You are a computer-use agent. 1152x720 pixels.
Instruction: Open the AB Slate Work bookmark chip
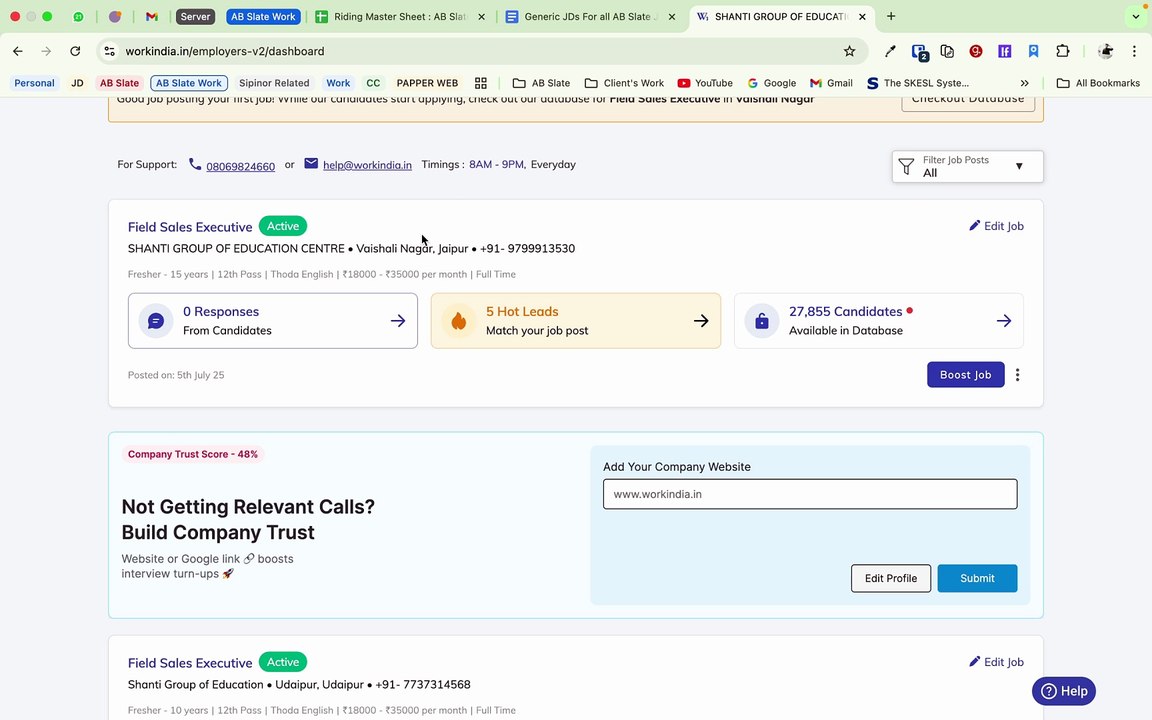pos(189,83)
